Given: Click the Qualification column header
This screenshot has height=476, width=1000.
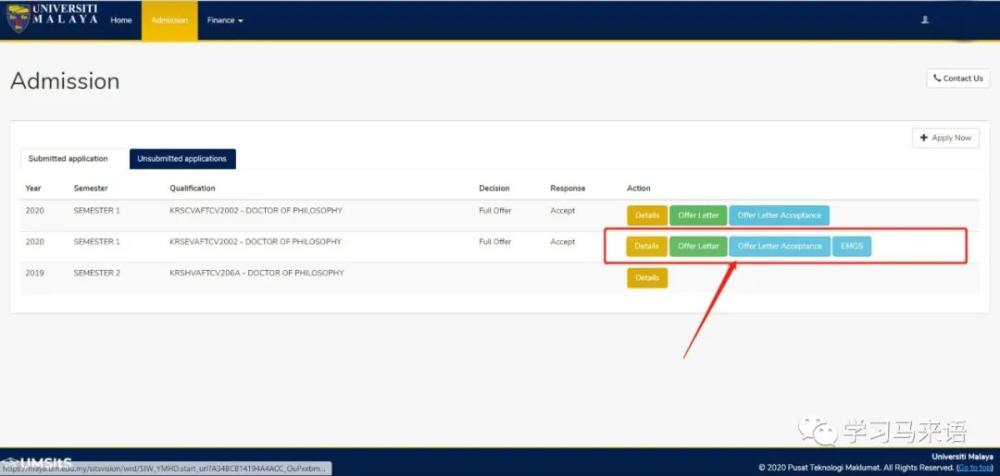Looking at the screenshot, I should coord(192,188).
